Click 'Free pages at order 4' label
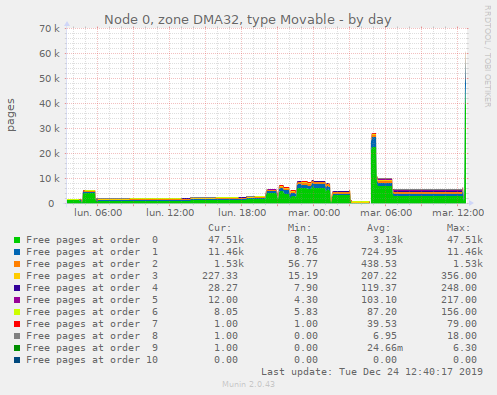The width and height of the screenshot is (497, 395). tap(92, 288)
